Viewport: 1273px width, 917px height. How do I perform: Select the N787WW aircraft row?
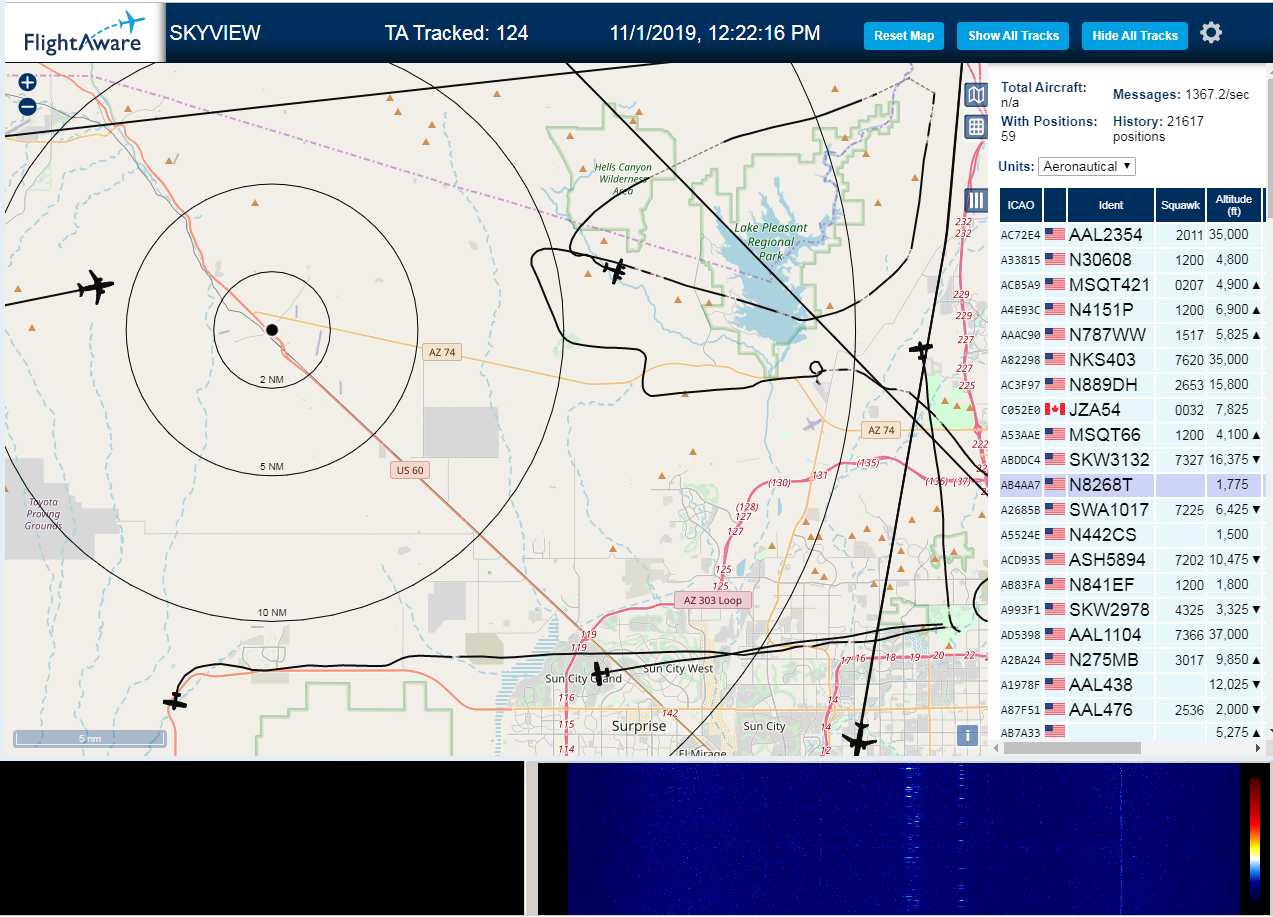coord(1131,334)
